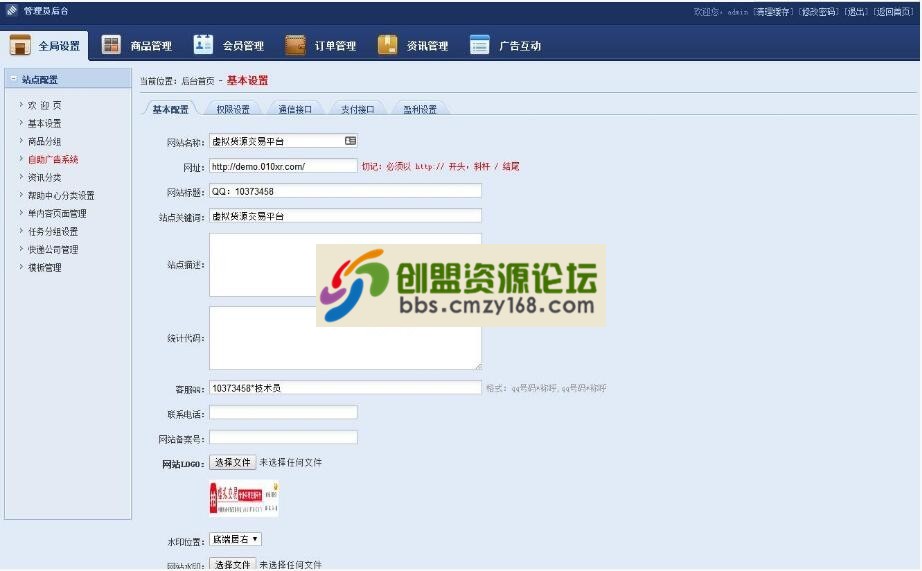Click the 管理员后台 logo icon
Screen dimensions: 922x571
click(x=12, y=10)
